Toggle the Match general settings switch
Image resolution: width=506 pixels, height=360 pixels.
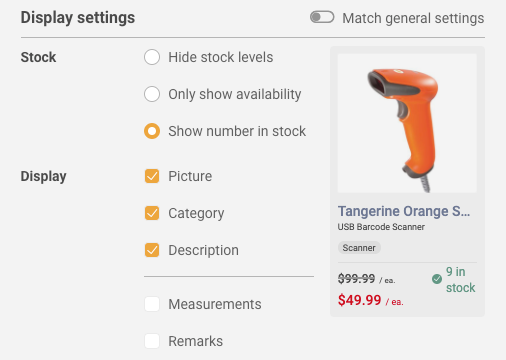click(x=322, y=17)
